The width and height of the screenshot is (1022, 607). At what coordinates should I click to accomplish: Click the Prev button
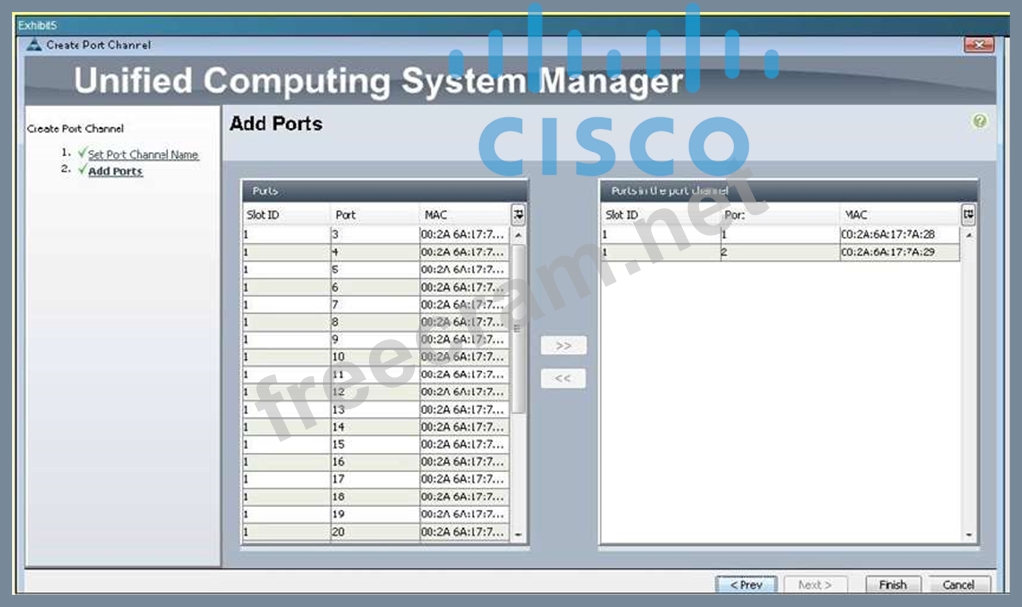(745, 585)
